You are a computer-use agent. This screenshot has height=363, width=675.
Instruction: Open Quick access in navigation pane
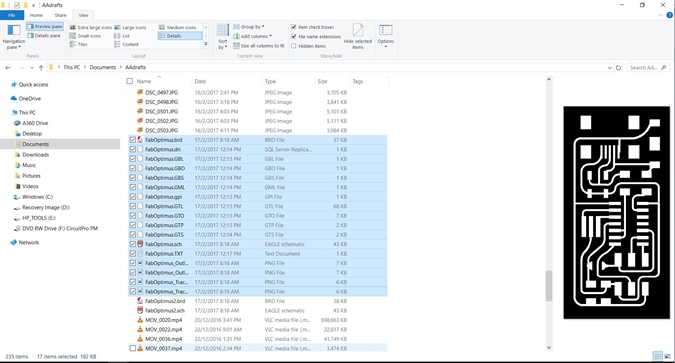(30, 85)
